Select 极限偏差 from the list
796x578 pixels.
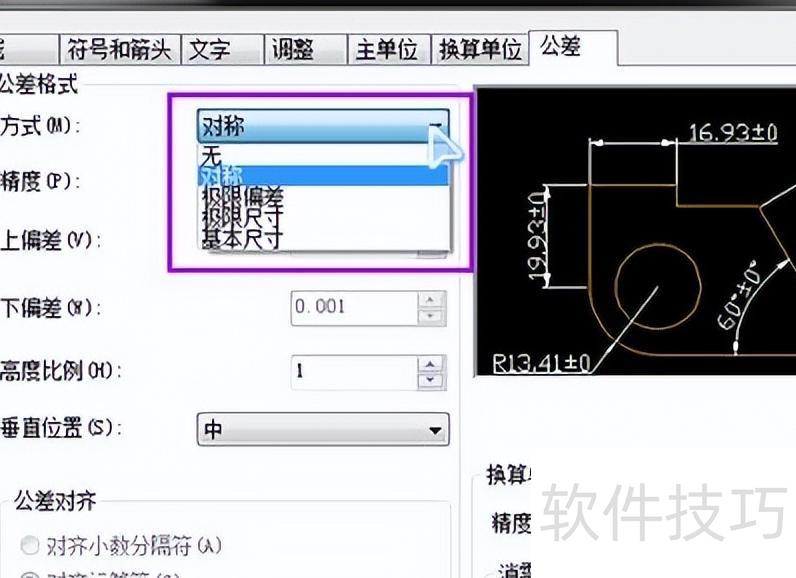click(323, 196)
